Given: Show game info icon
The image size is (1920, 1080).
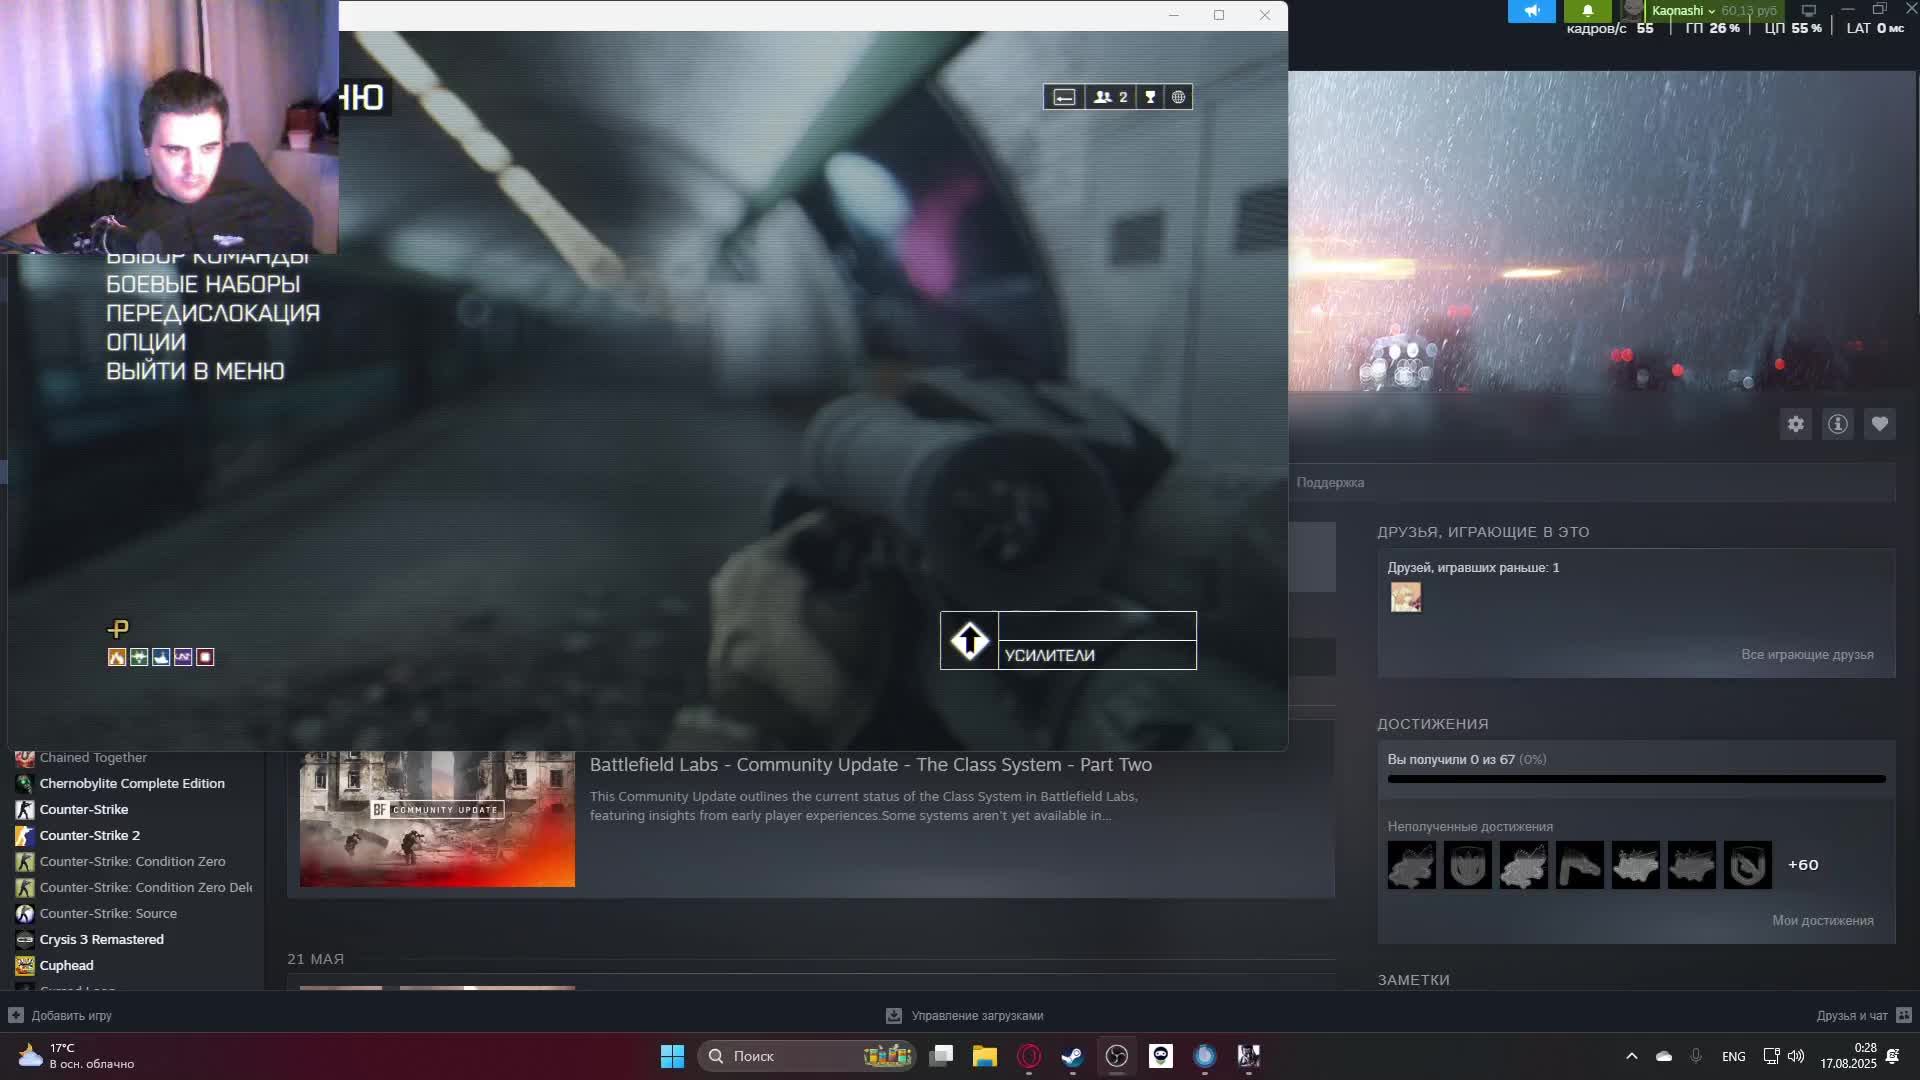Looking at the screenshot, I should [1838, 424].
